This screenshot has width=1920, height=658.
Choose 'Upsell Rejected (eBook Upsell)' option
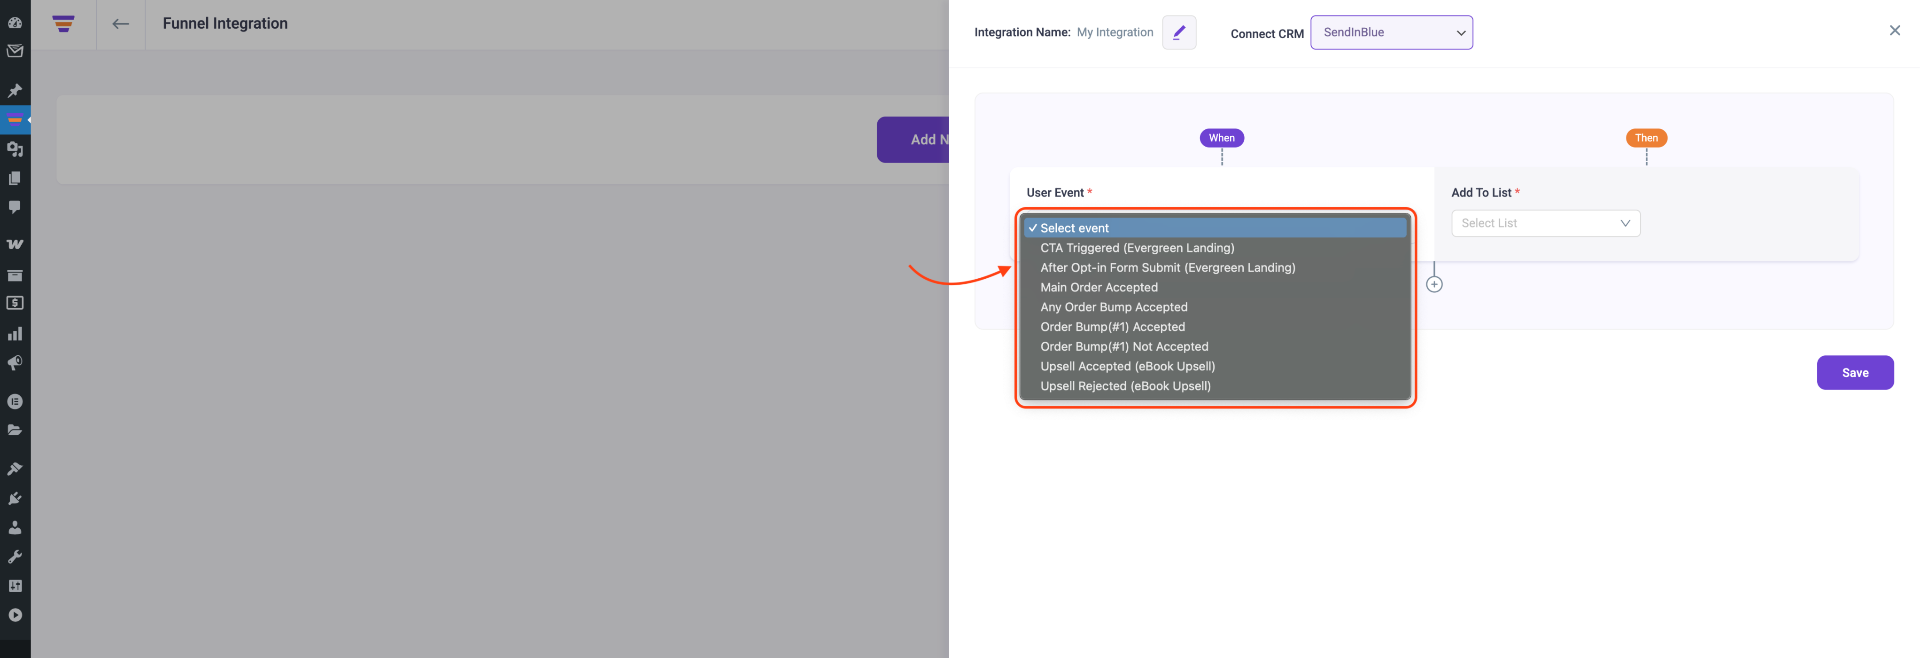point(1125,386)
